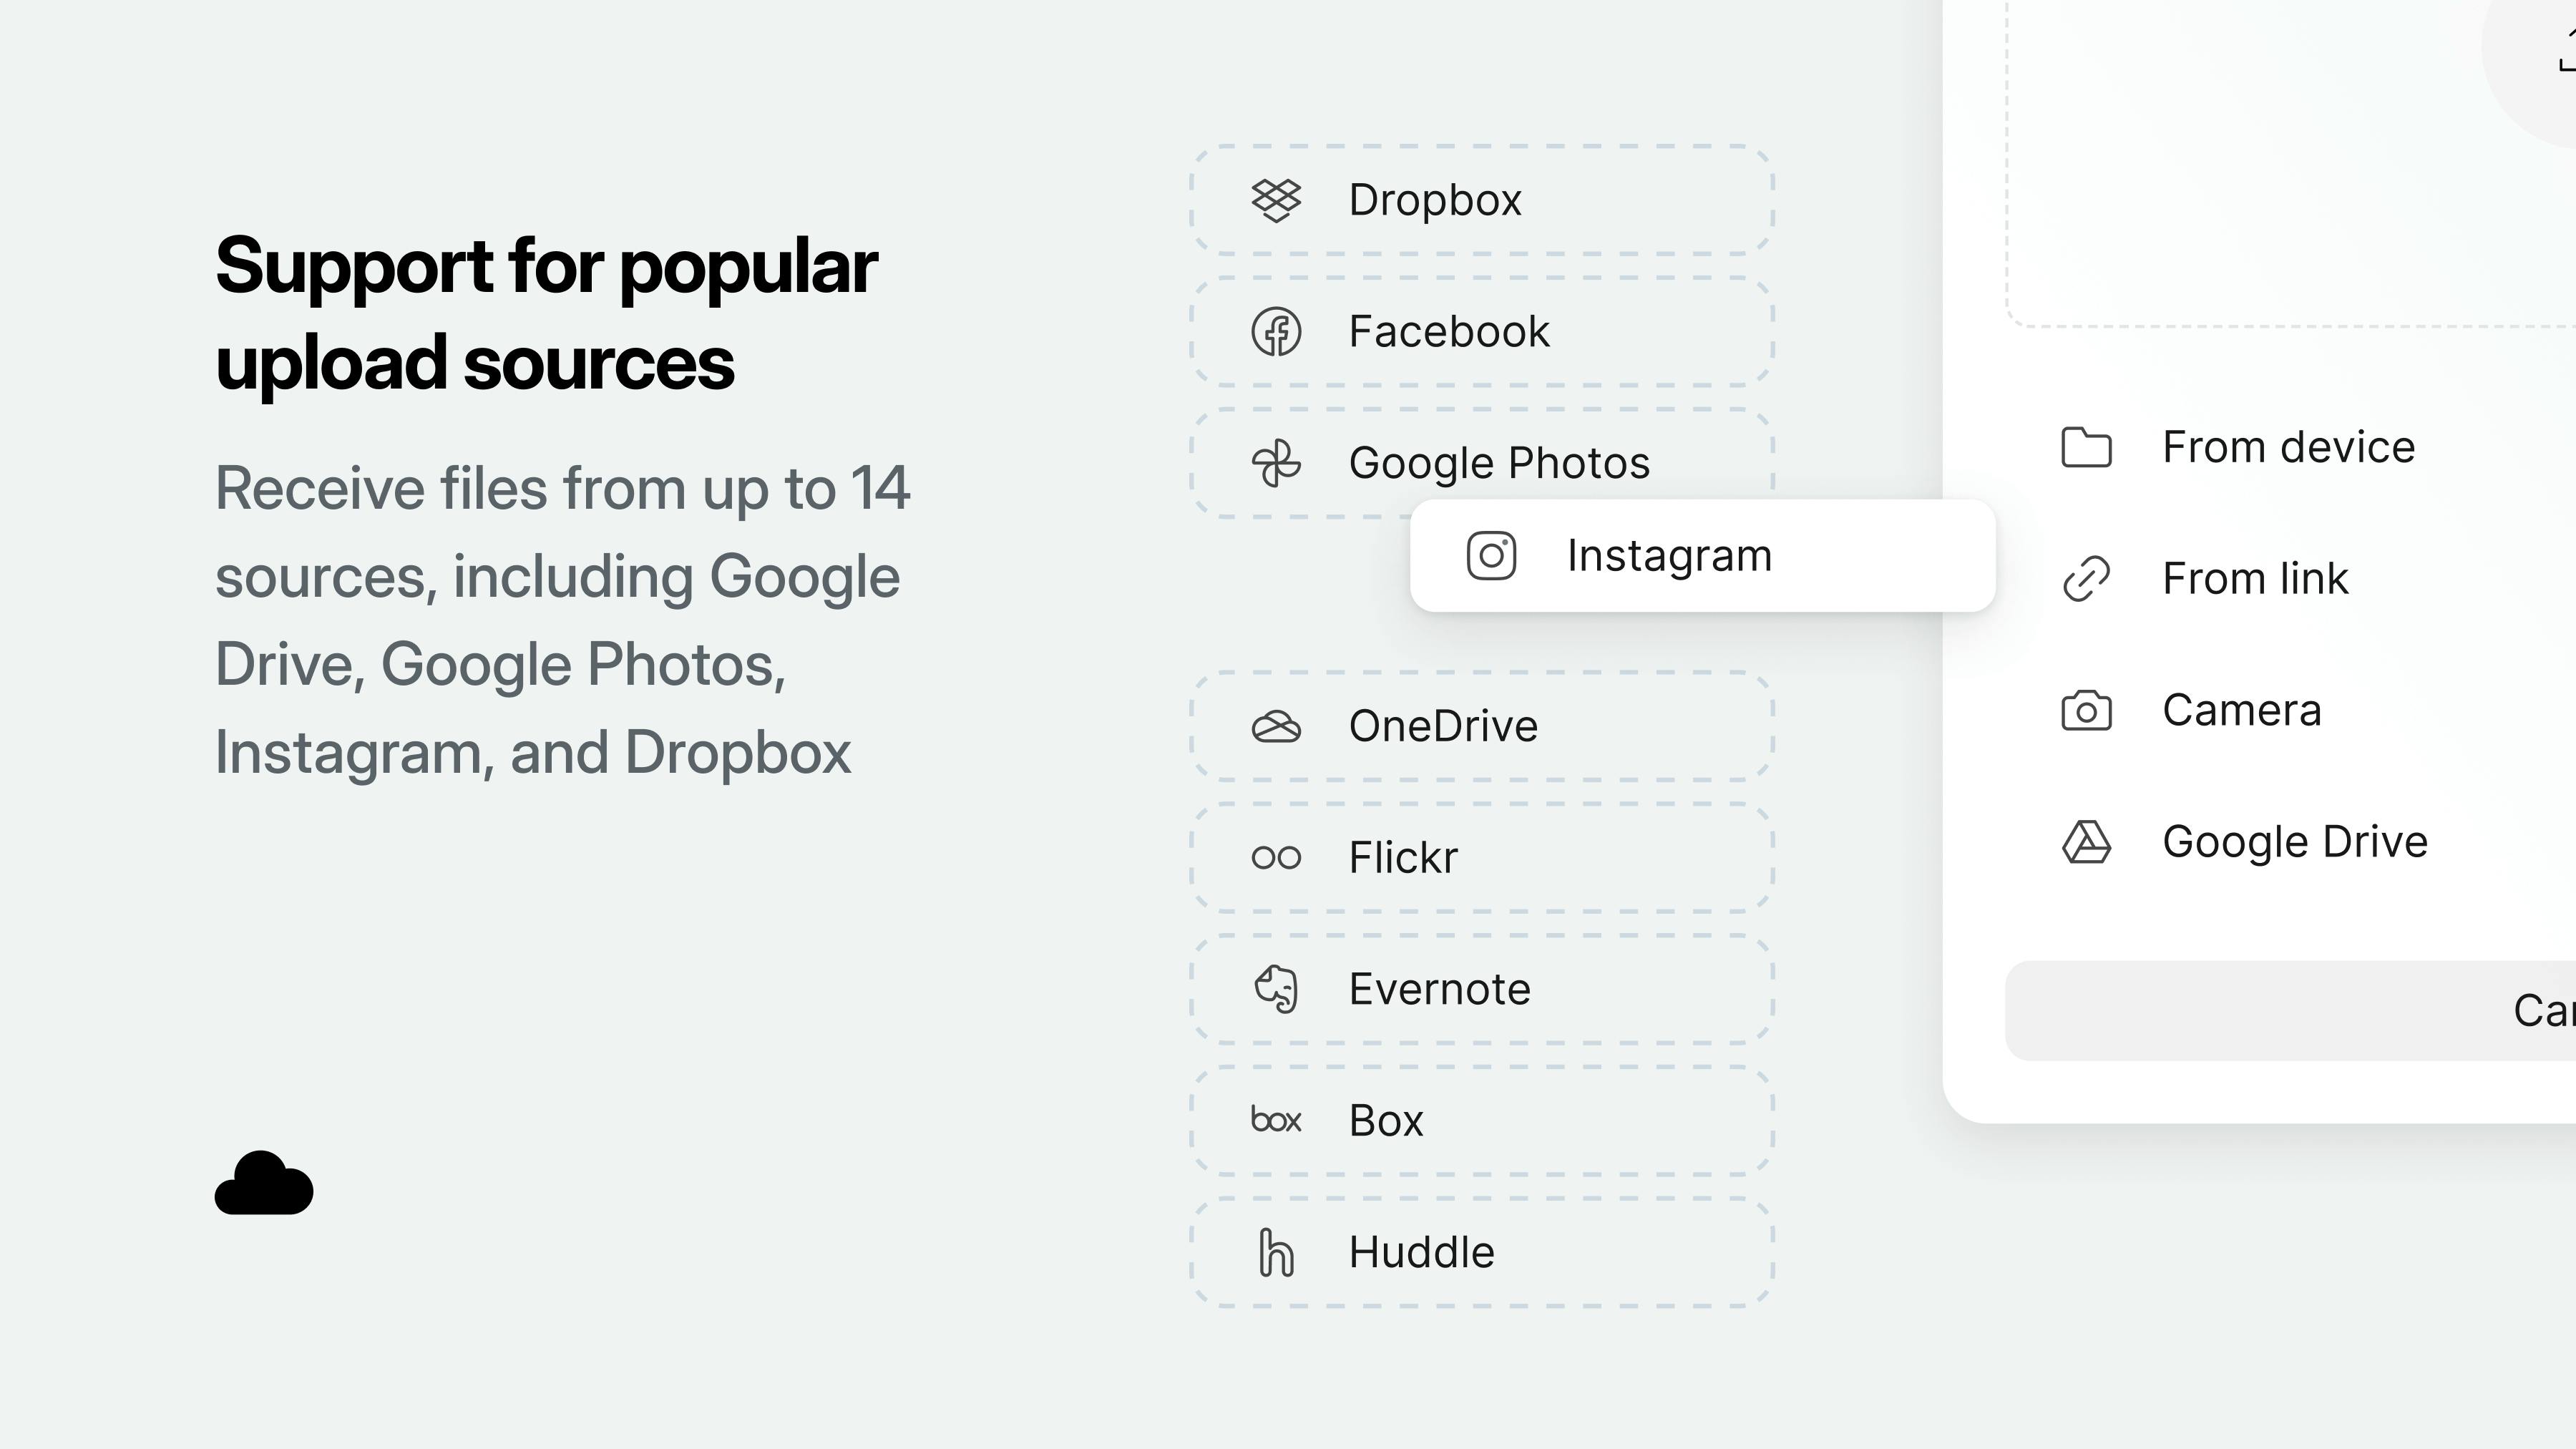Image resolution: width=2576 pixels, height=1449 pixels.
Task: Click the Huddle h icon
Action: [x=1276, y=1252]
